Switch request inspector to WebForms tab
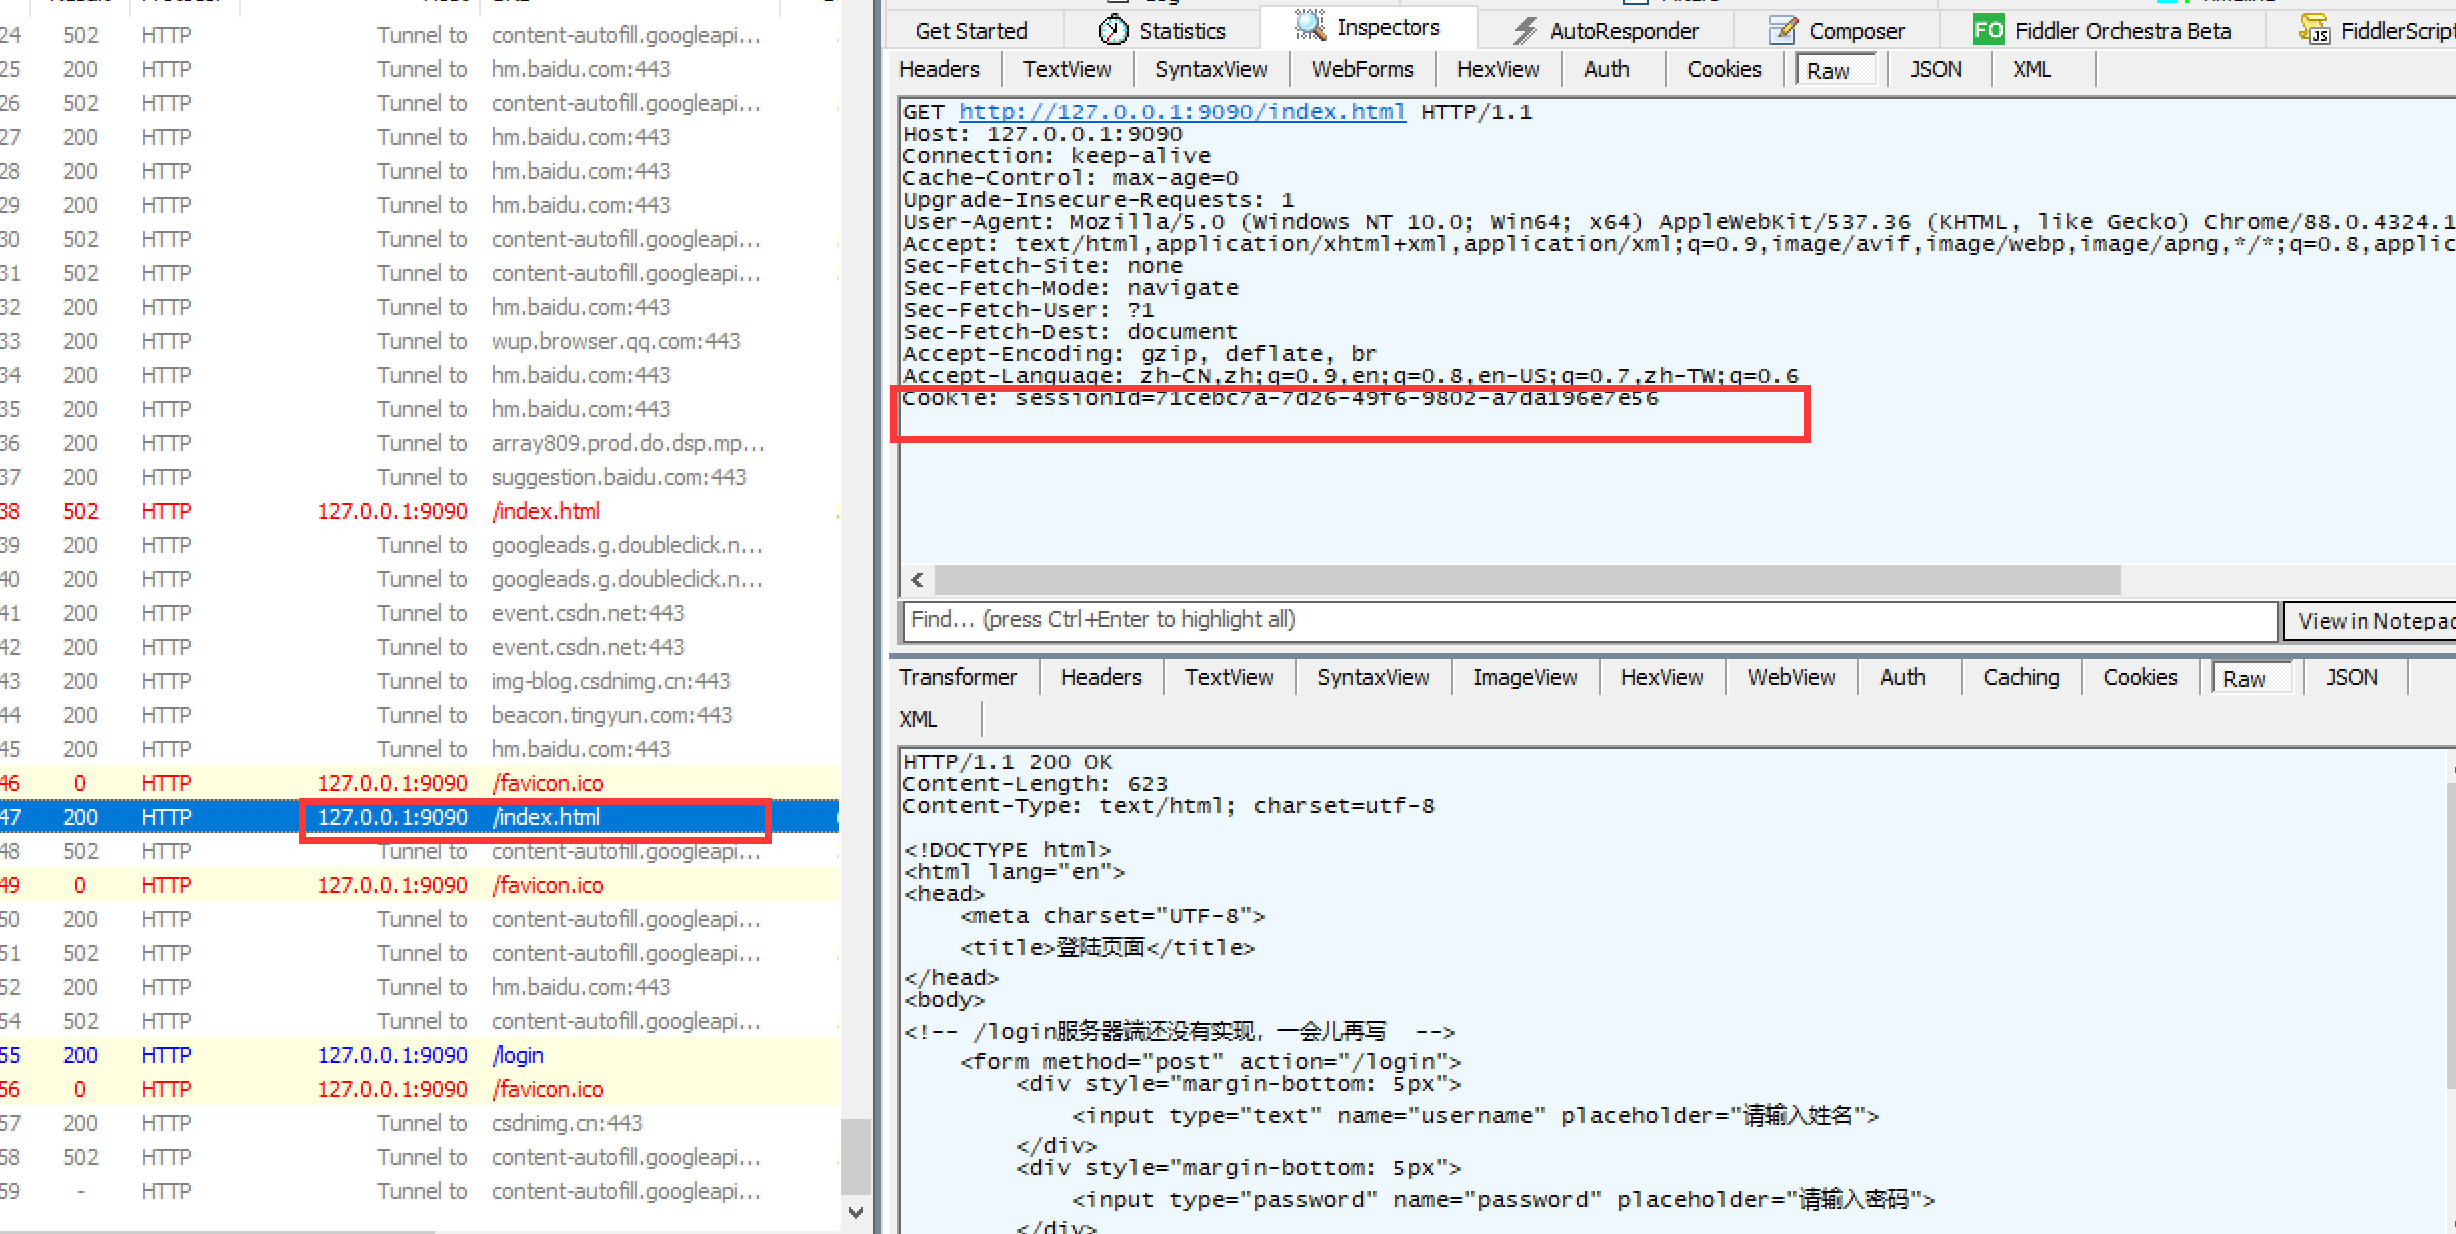This screenshot has height=1234, width=2456. [1362, 70]
